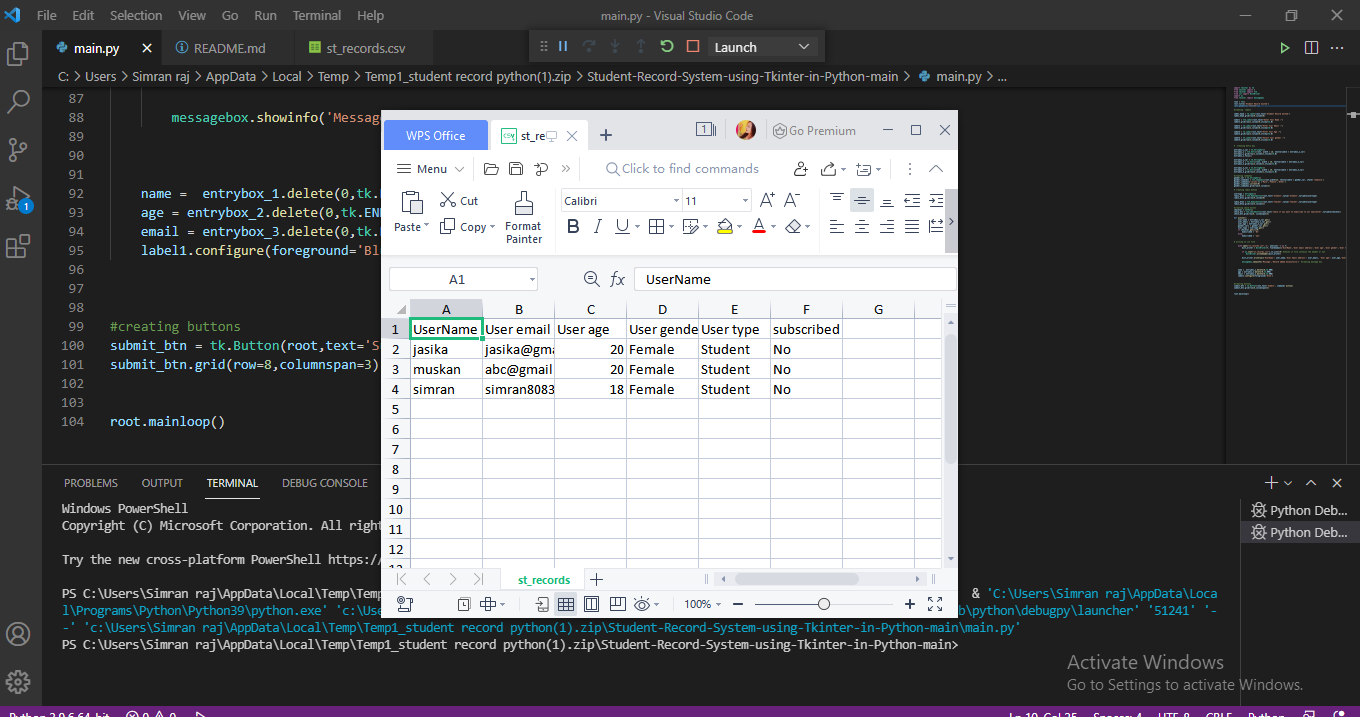
Task: Click the Click to find commands box
Action: click(682, 169)
